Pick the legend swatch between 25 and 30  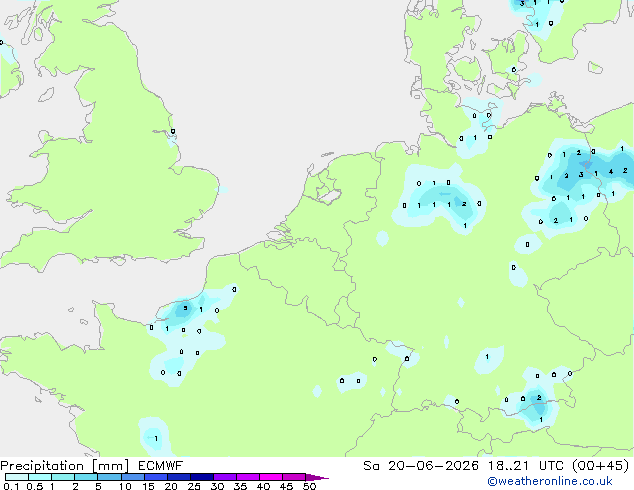202,477
